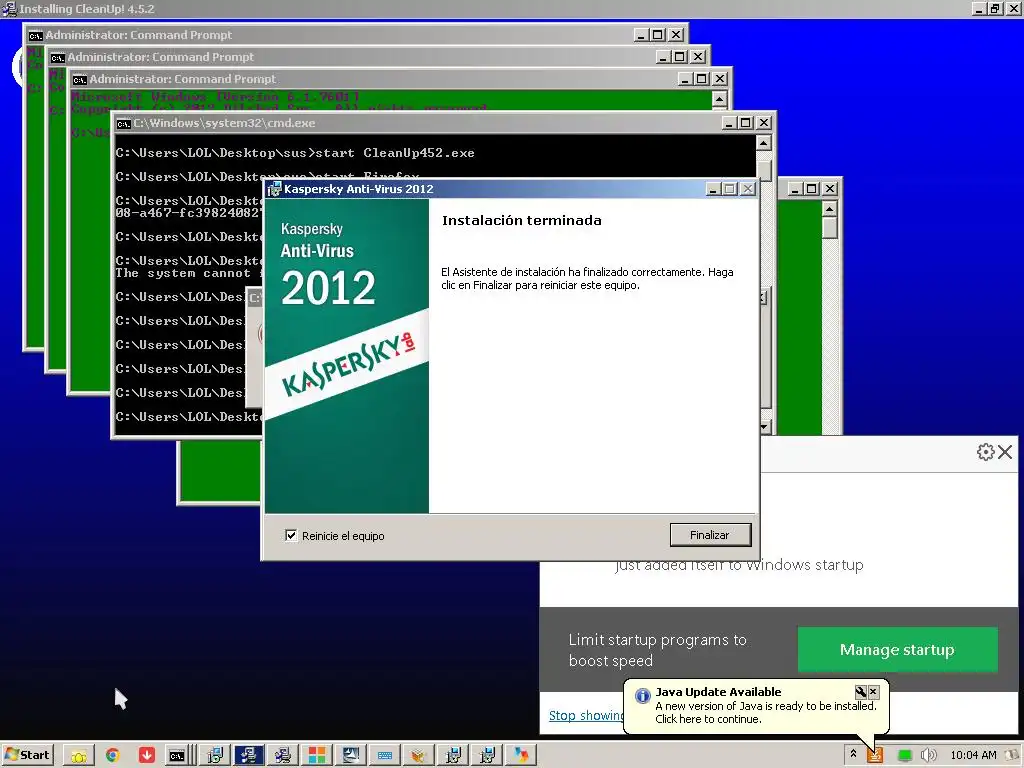Viewport: 1024px width, 768px height.
Task: Switch to the active CleanUp installer taskbar button
Action: tap(248, 756)
